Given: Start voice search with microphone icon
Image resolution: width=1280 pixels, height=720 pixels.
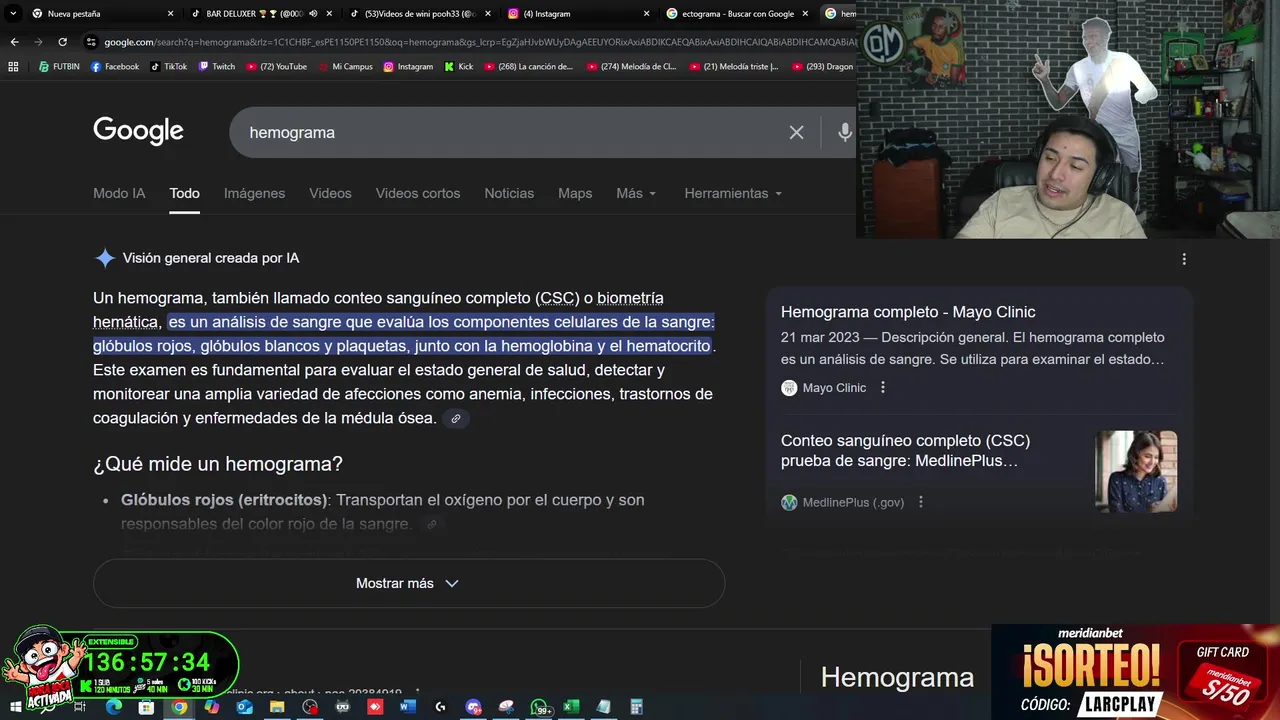Looking at the screenshot, I should click(845, 132).
